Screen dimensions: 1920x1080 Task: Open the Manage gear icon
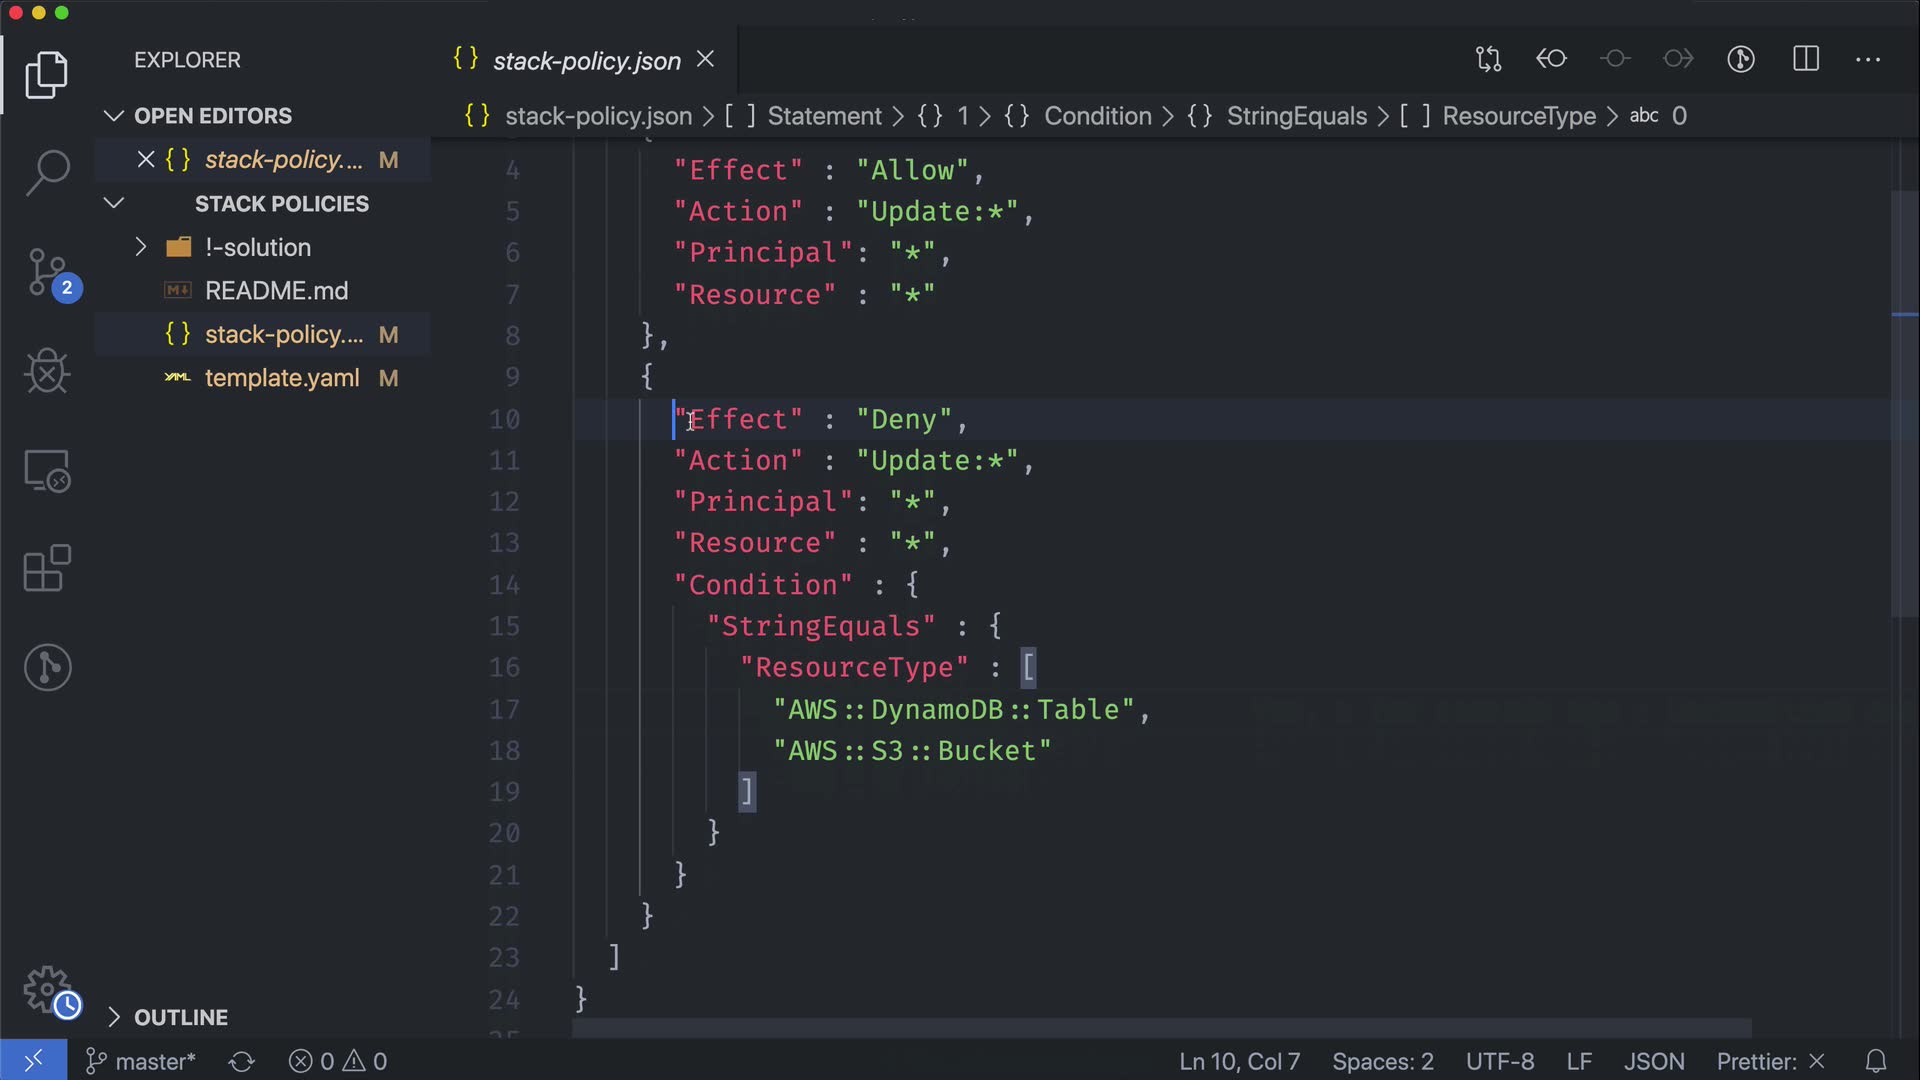point(47,990)
